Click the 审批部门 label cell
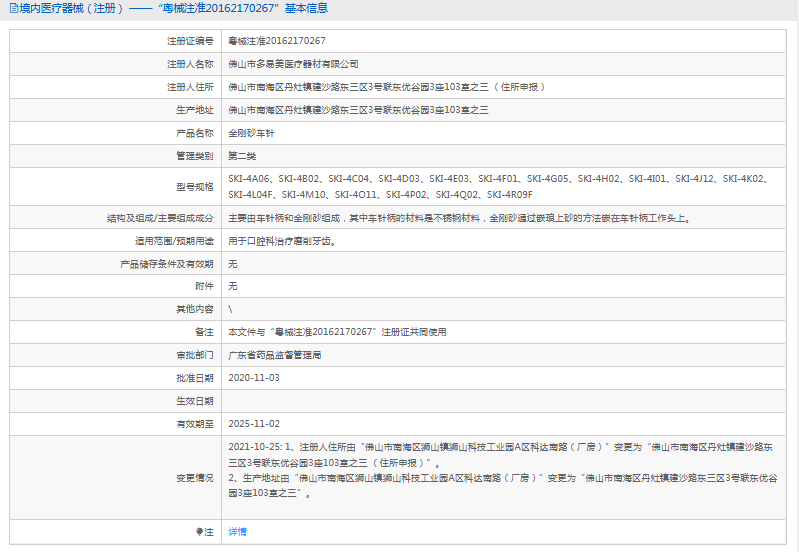The image size is (799, 552). click(x=116, y=355)
